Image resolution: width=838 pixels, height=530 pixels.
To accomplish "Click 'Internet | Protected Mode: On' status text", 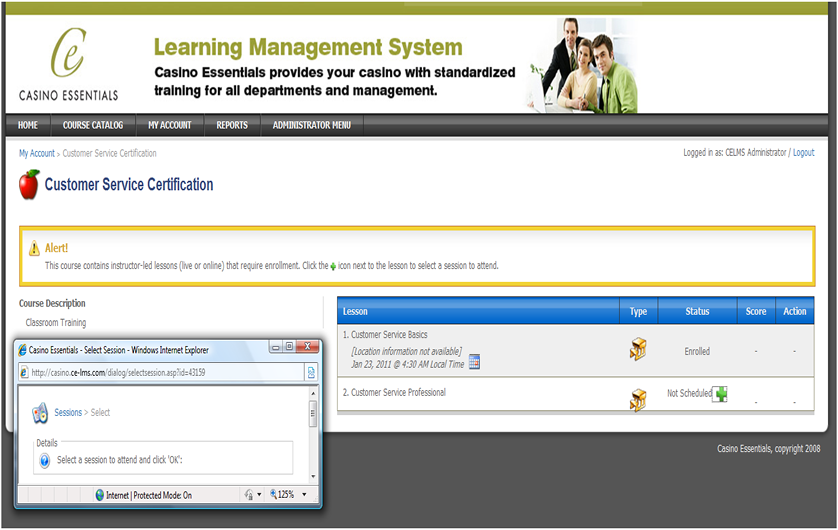I will point(149,495).
